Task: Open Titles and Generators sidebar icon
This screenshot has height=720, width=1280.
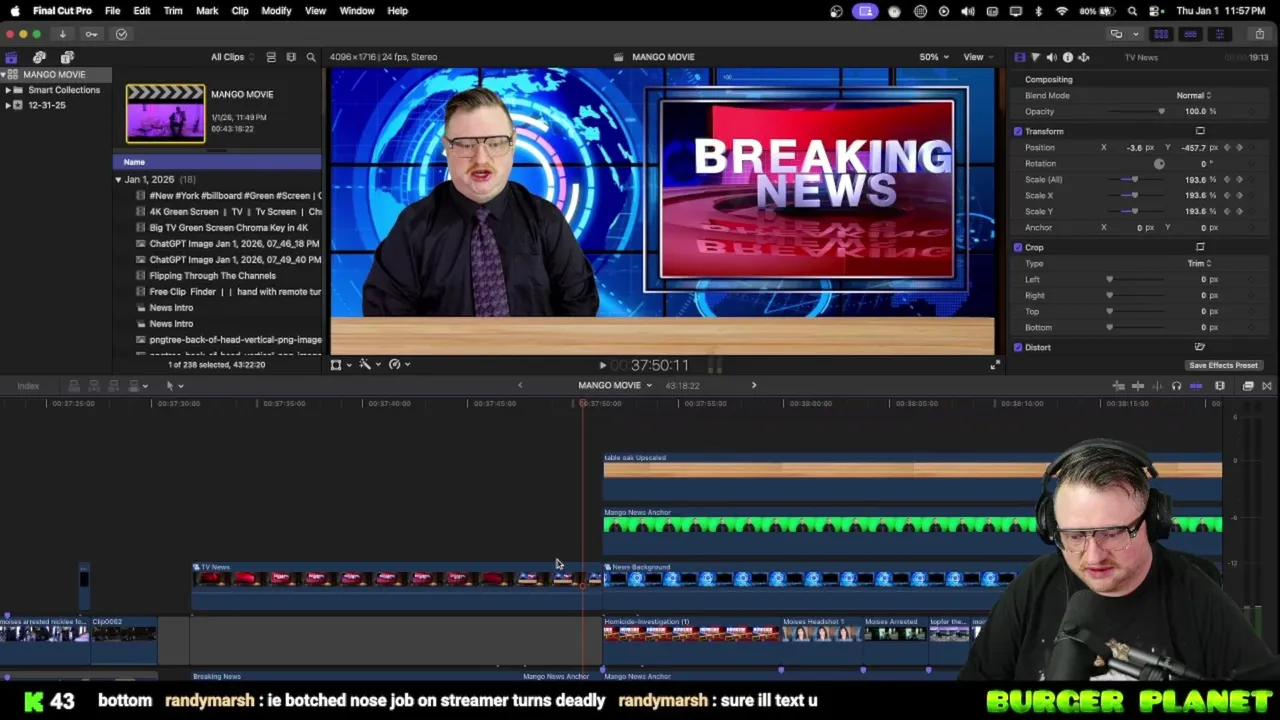Action: (x=67, y=57)
